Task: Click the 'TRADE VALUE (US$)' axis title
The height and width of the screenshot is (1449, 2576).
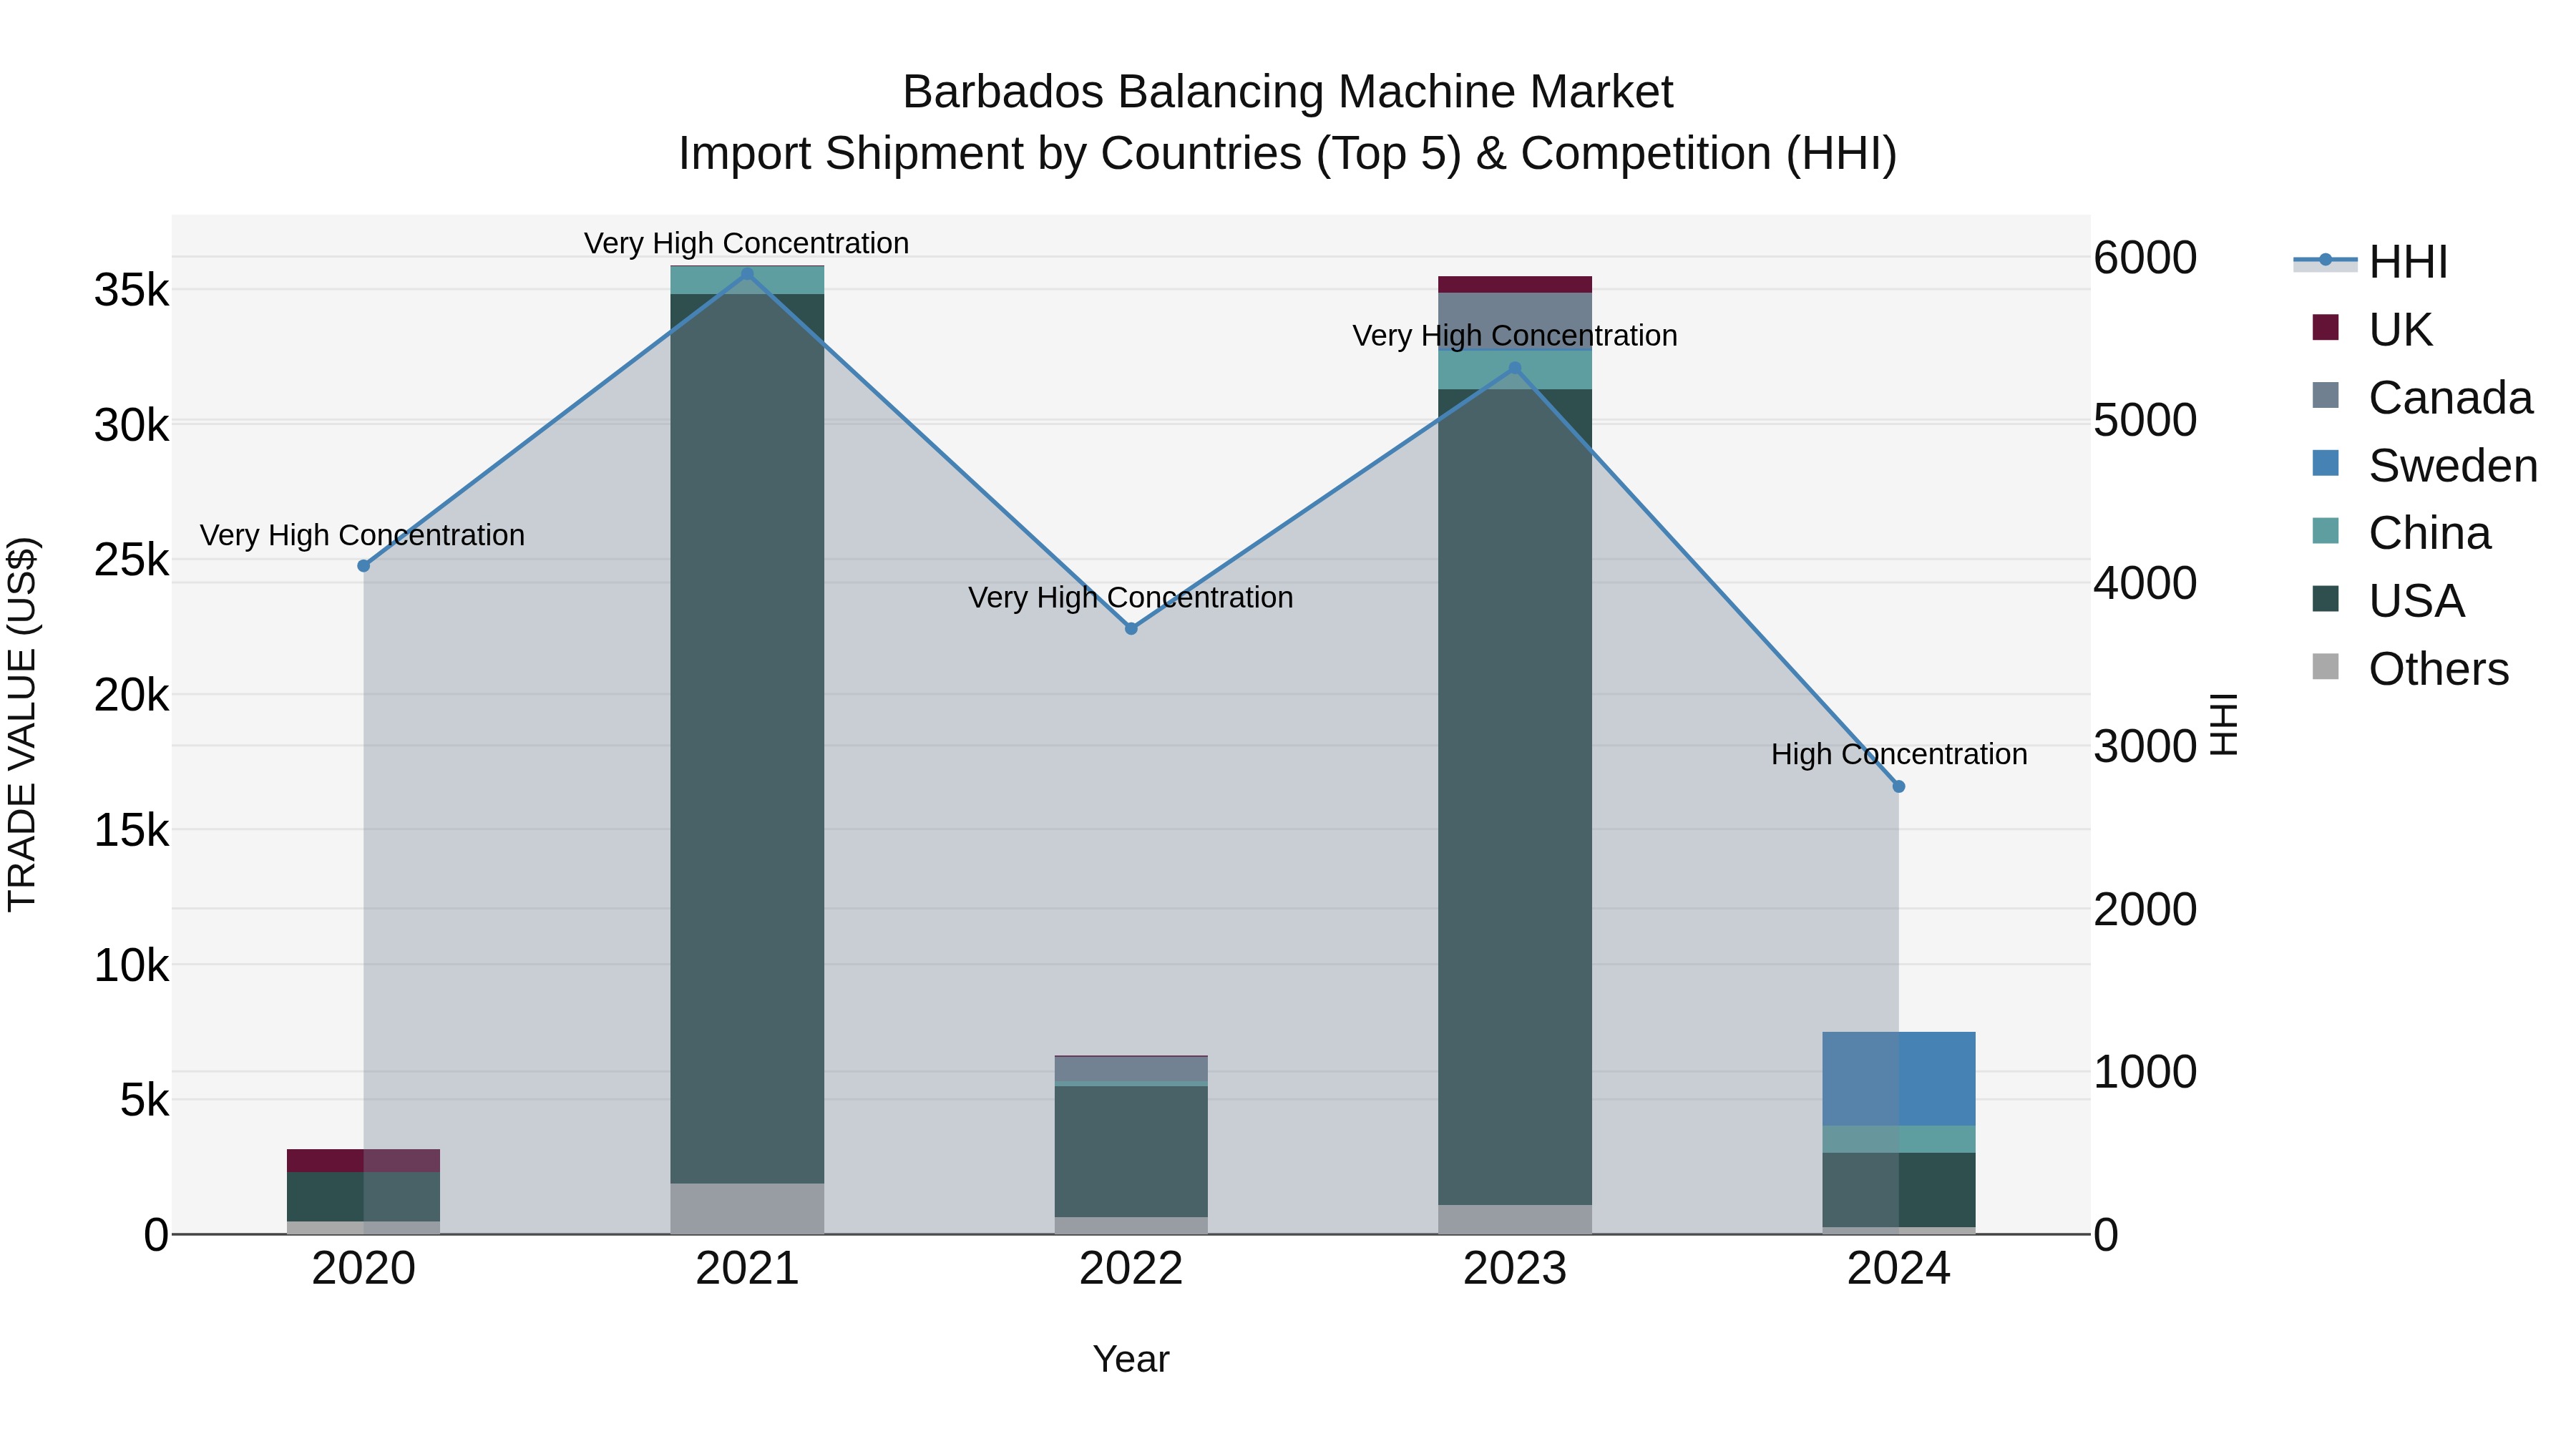Action: [x=22, y=724]
